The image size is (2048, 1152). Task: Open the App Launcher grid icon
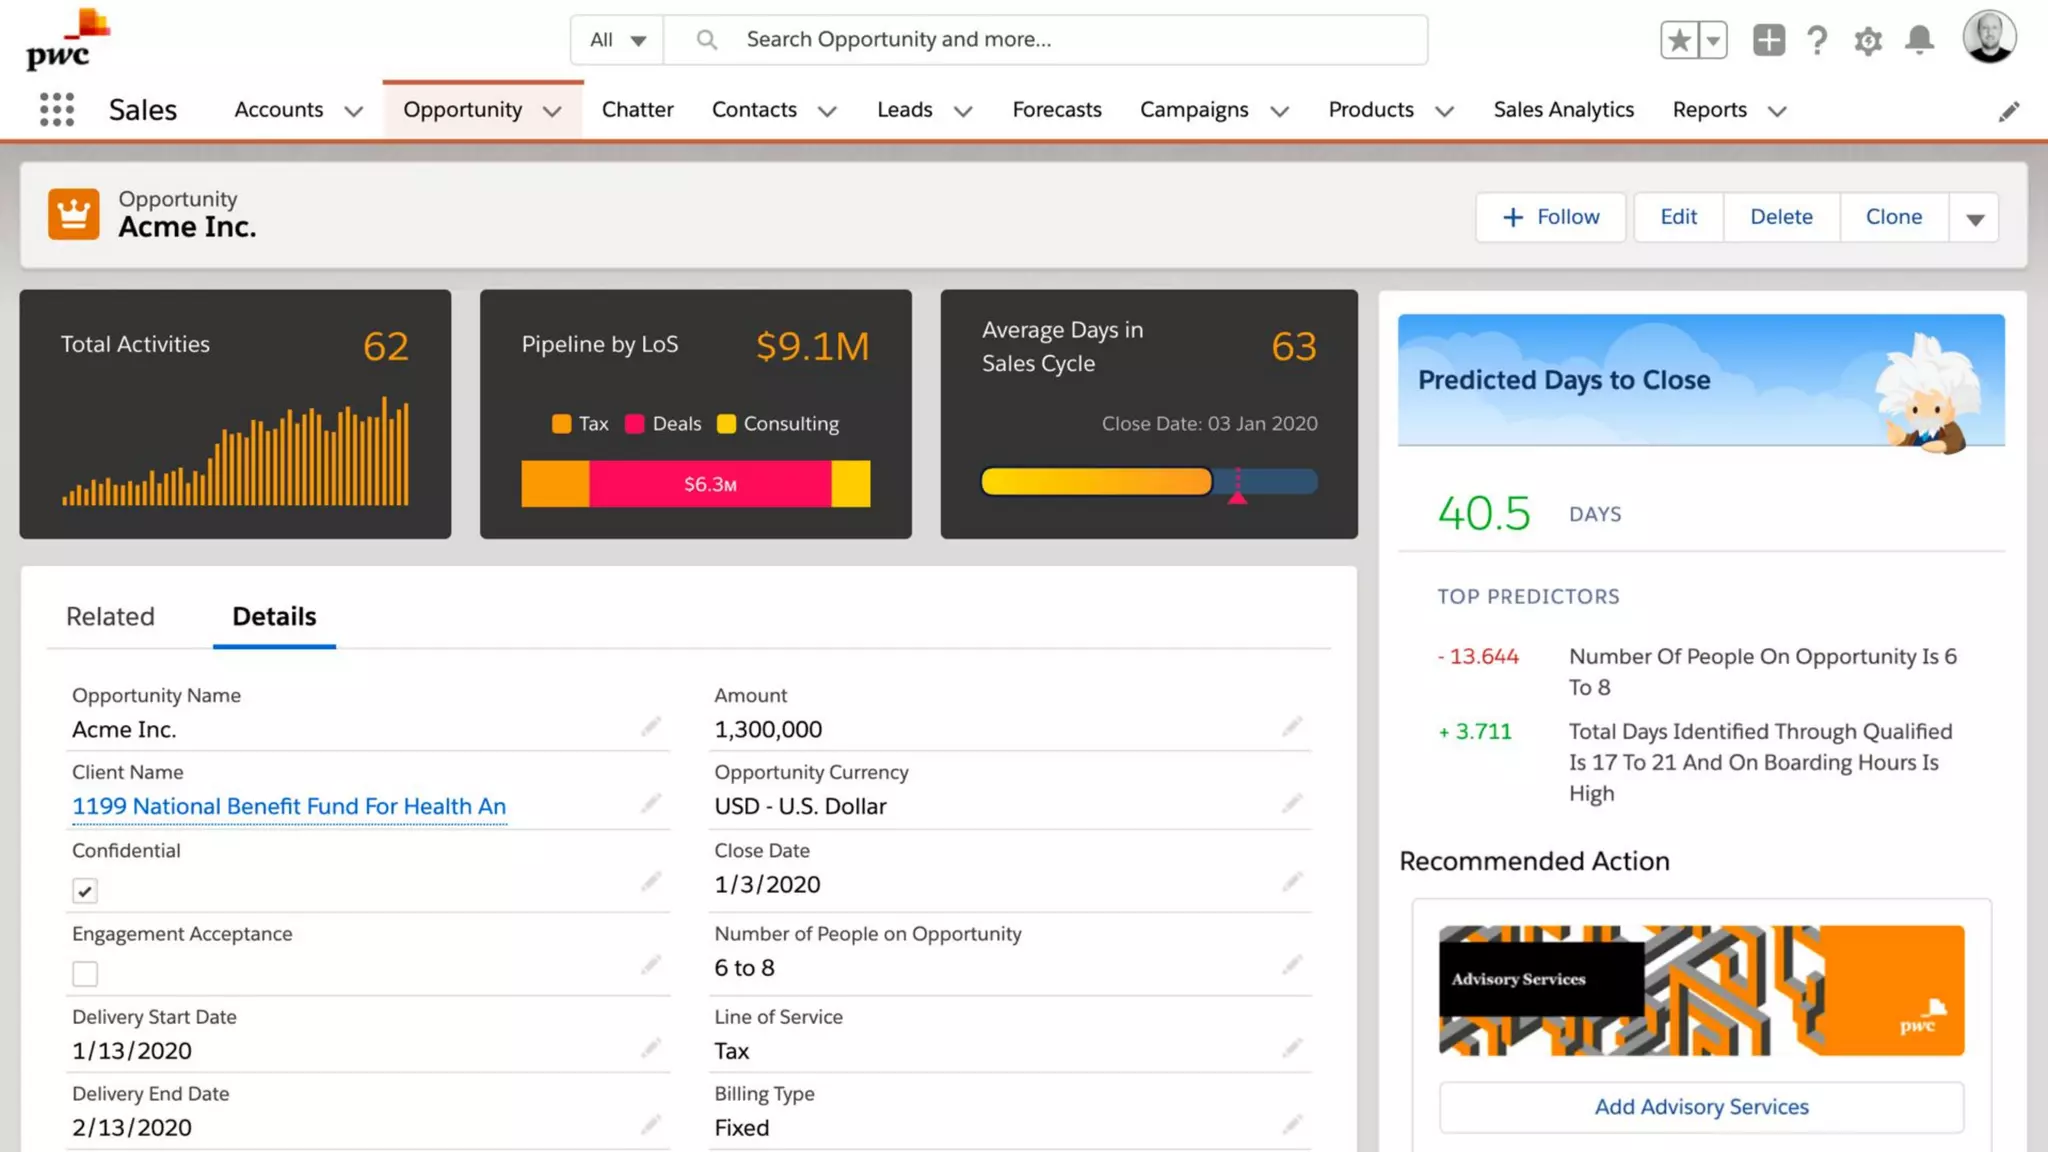[57, 109]
